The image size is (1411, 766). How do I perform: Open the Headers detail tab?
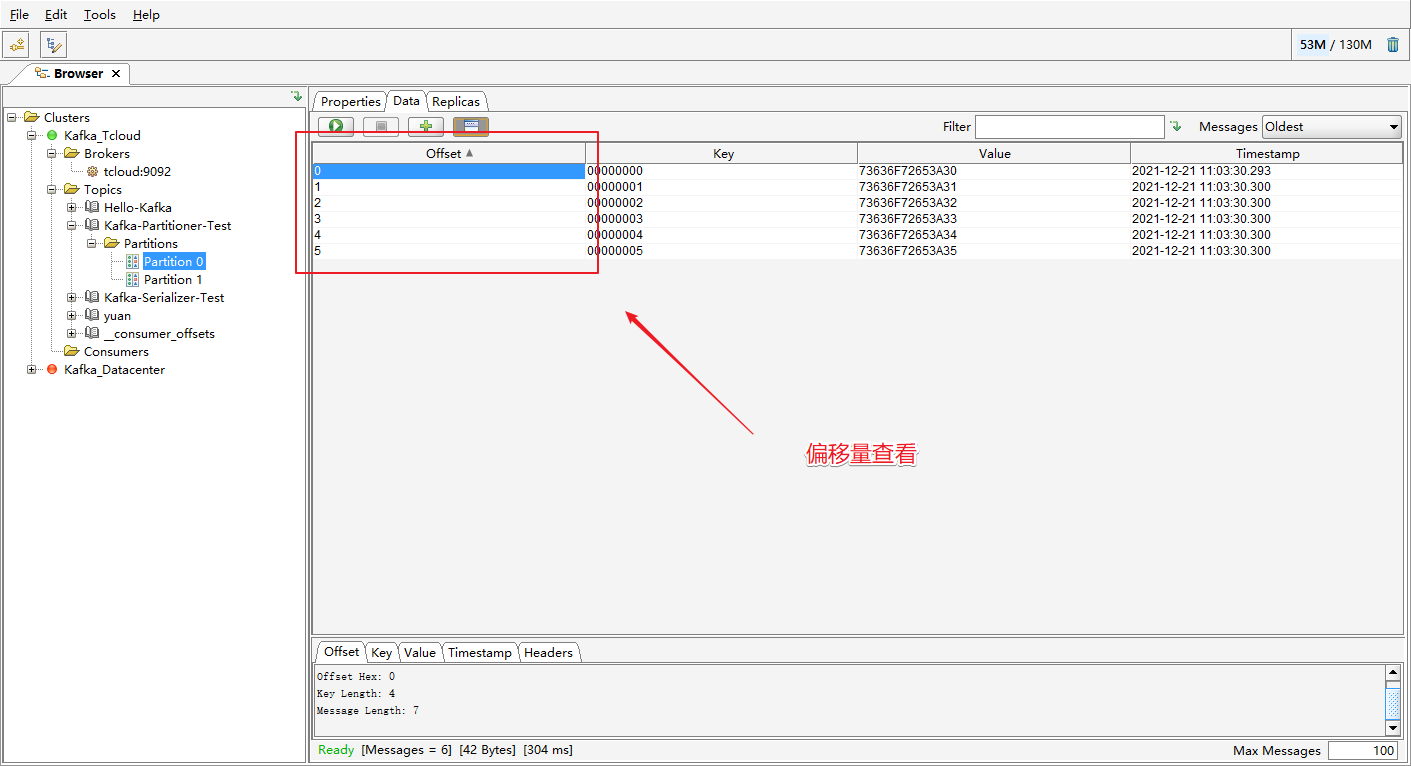click(548, 652)
